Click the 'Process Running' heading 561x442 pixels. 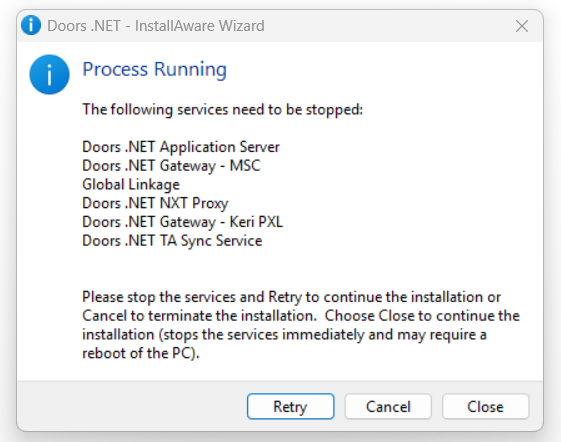coord(155,69)
